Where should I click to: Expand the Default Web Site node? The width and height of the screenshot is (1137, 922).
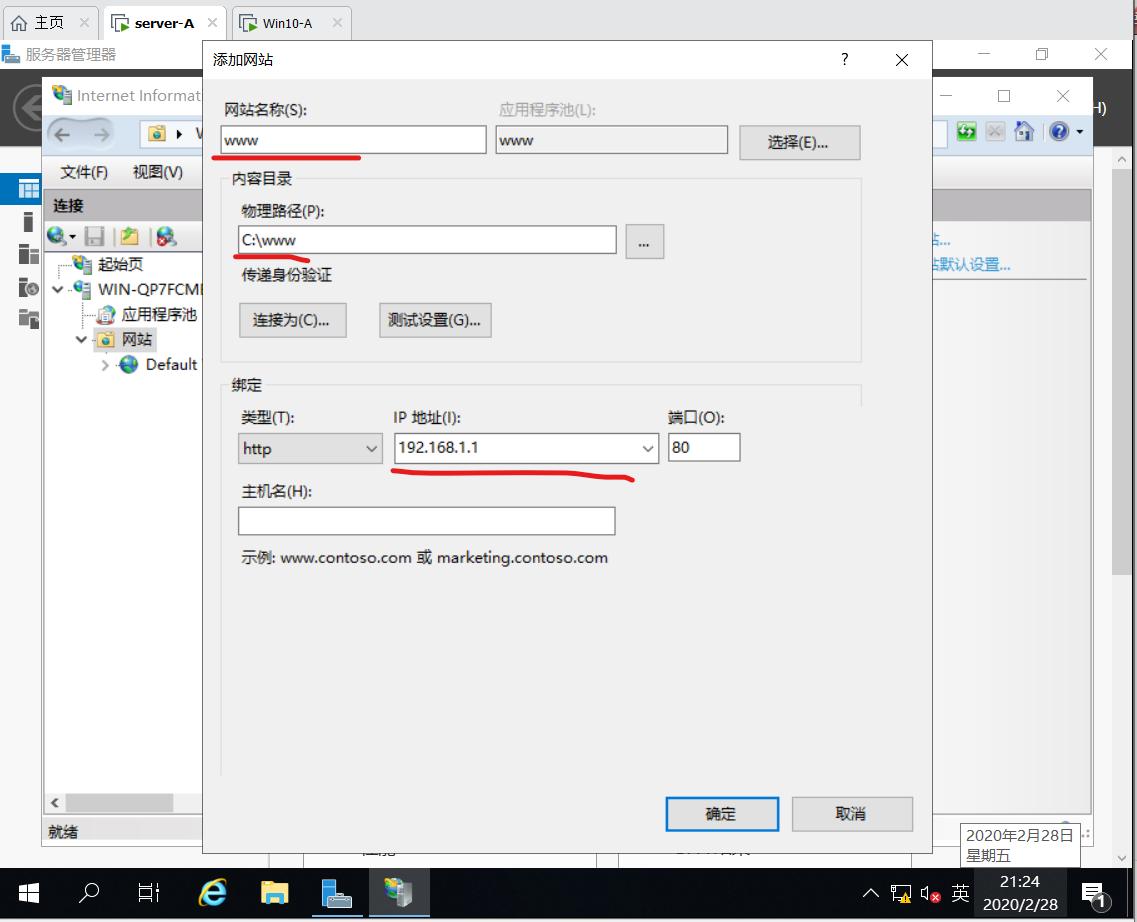click(104, 364)
